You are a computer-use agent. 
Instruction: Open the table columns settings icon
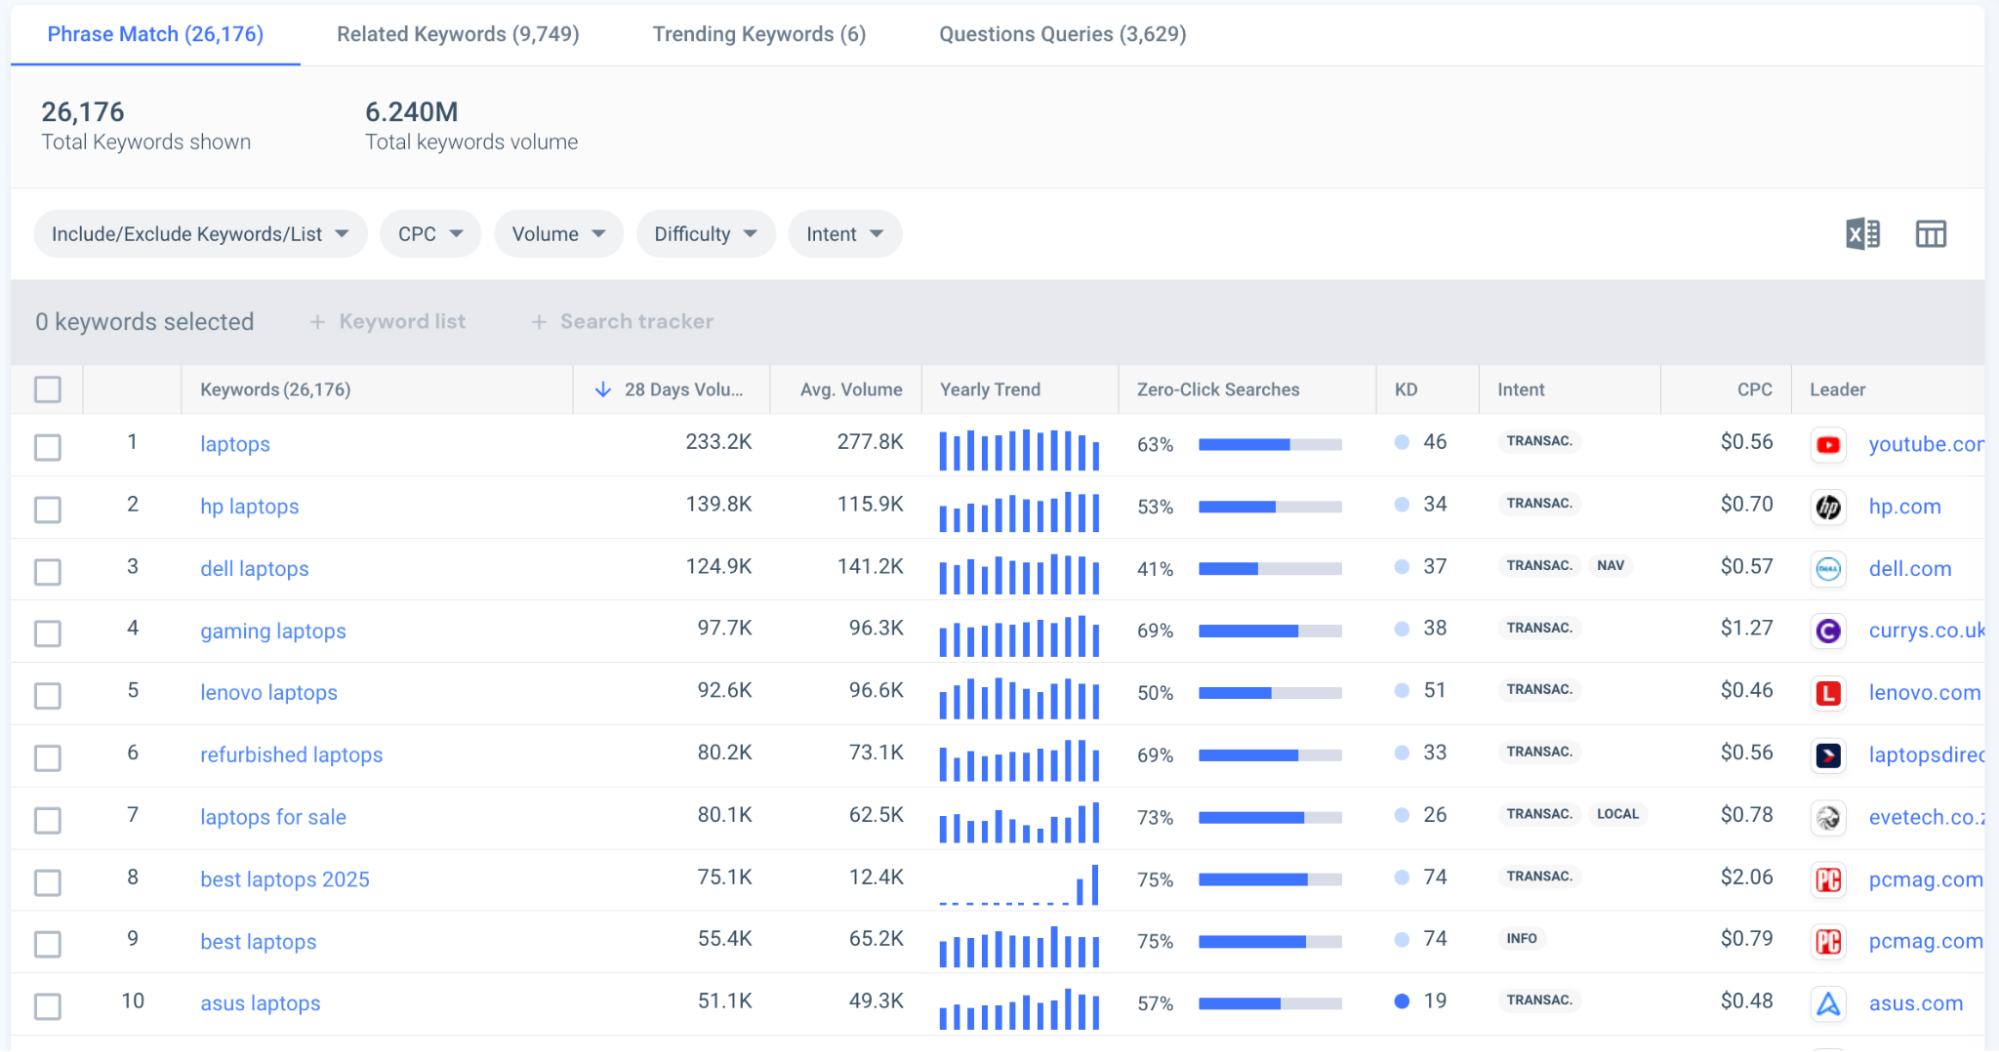click(x=1930, y=234)
